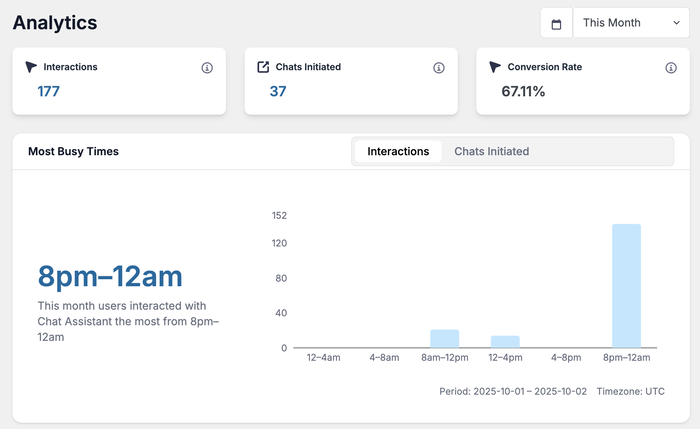
Task: Select the Interactions tab in Most Busy Times
Action: [398, 152]
